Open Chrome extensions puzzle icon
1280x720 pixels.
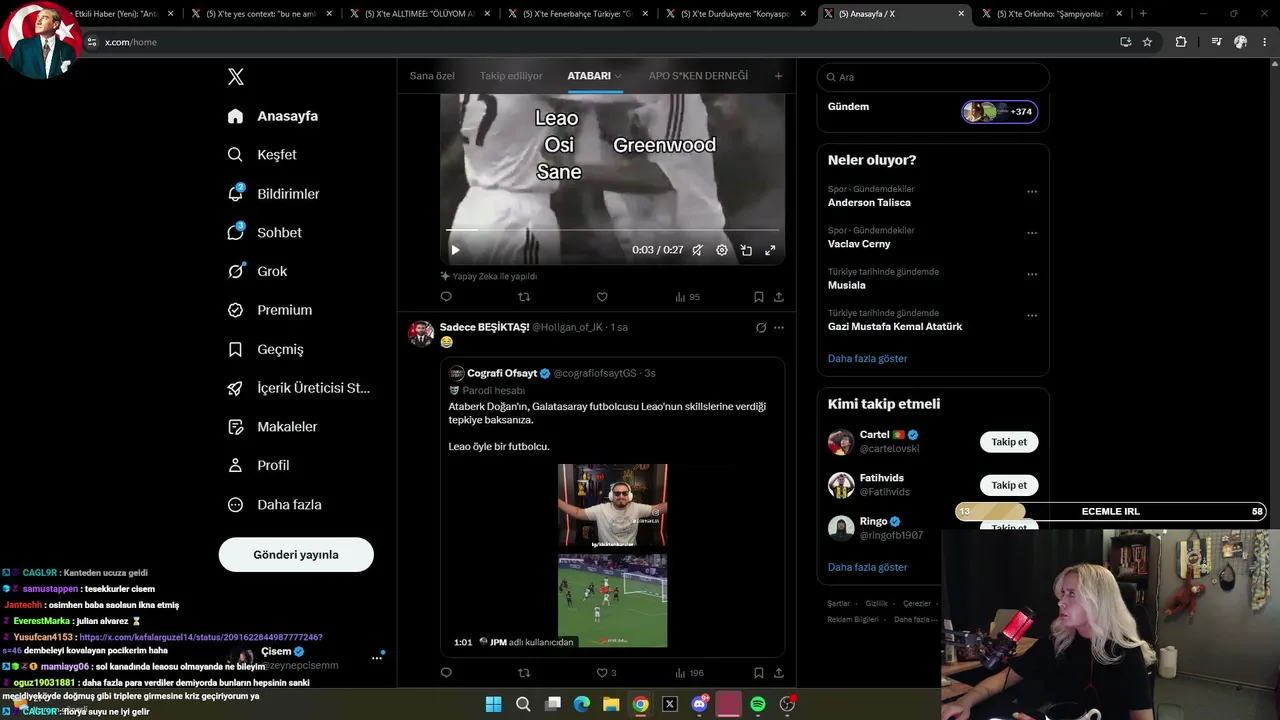1181,42
